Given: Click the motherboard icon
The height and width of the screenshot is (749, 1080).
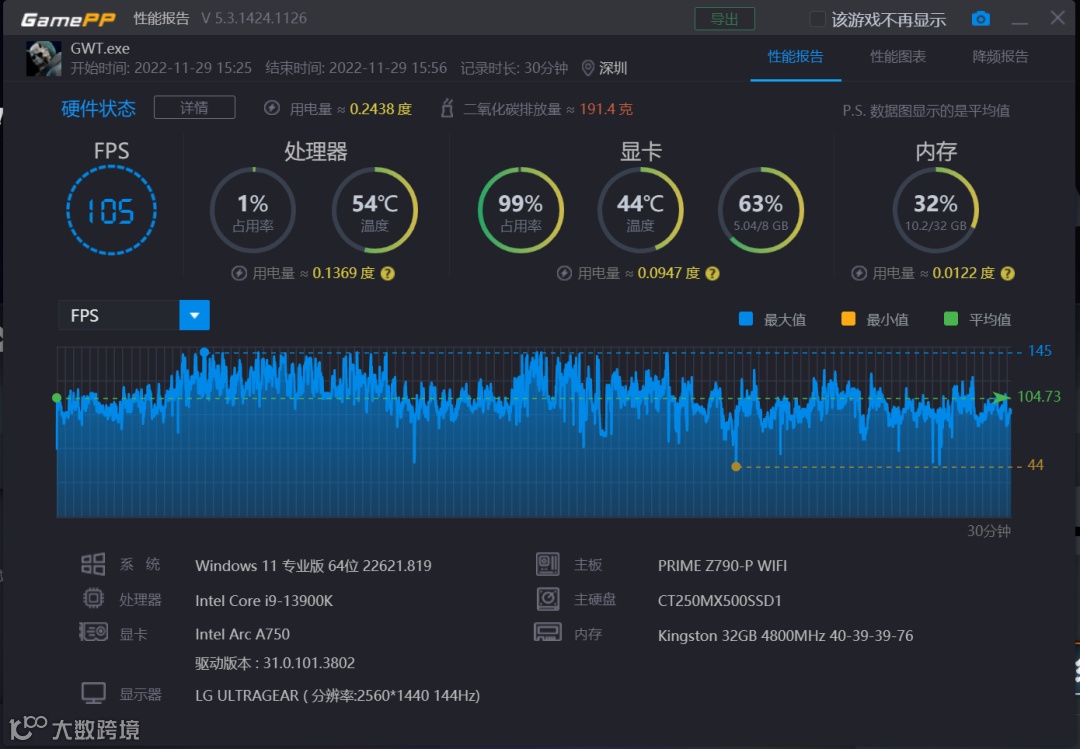Looking at the screenshot, I should click(548, 564).
